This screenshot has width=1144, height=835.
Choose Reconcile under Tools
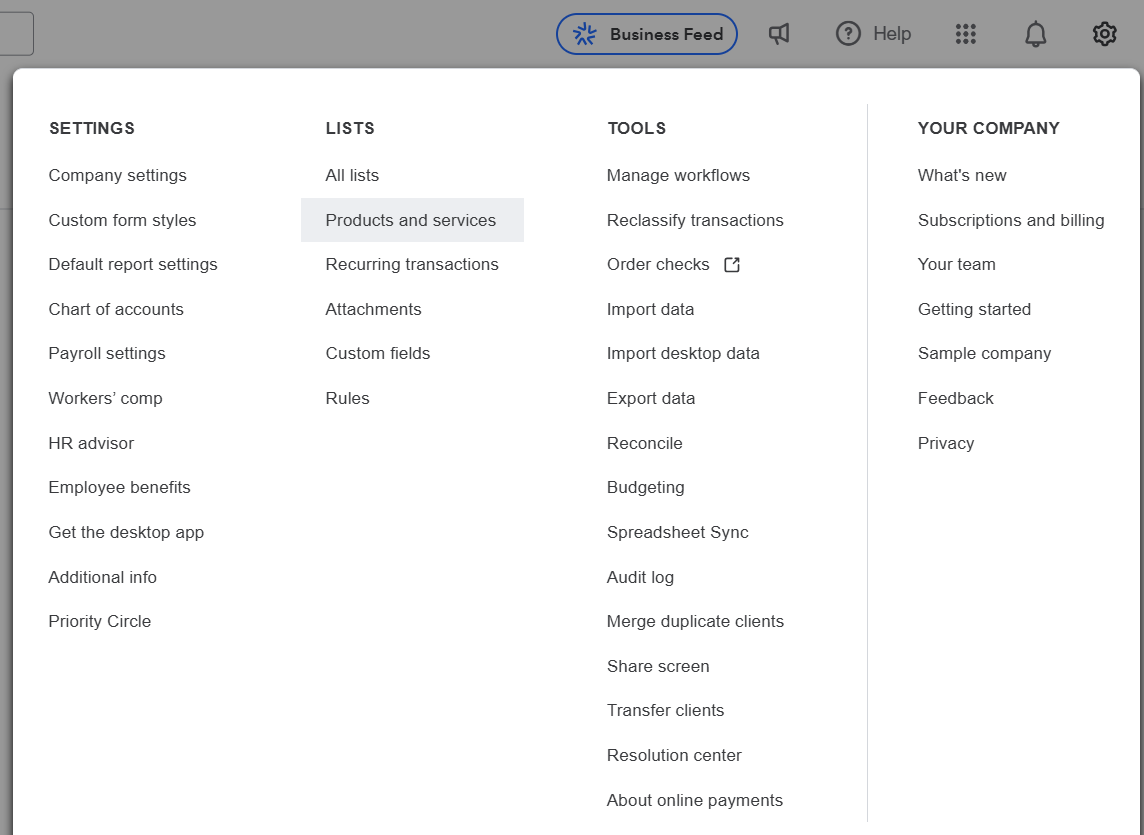point(644,443)
